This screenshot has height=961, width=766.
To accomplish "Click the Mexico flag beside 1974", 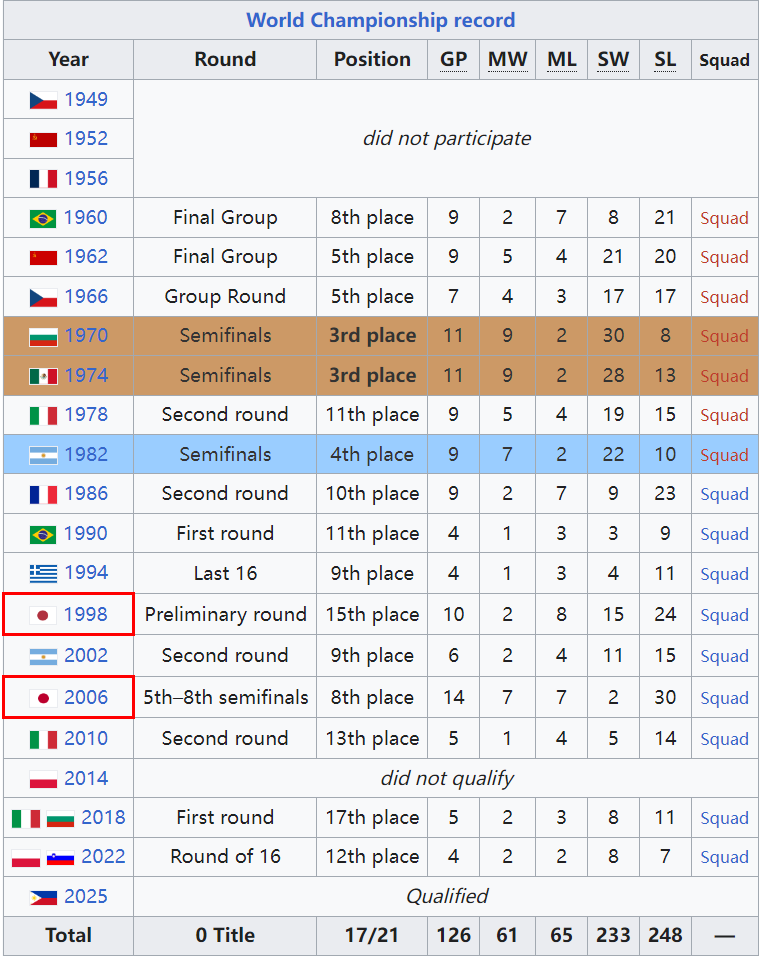I will coord(43,376).
